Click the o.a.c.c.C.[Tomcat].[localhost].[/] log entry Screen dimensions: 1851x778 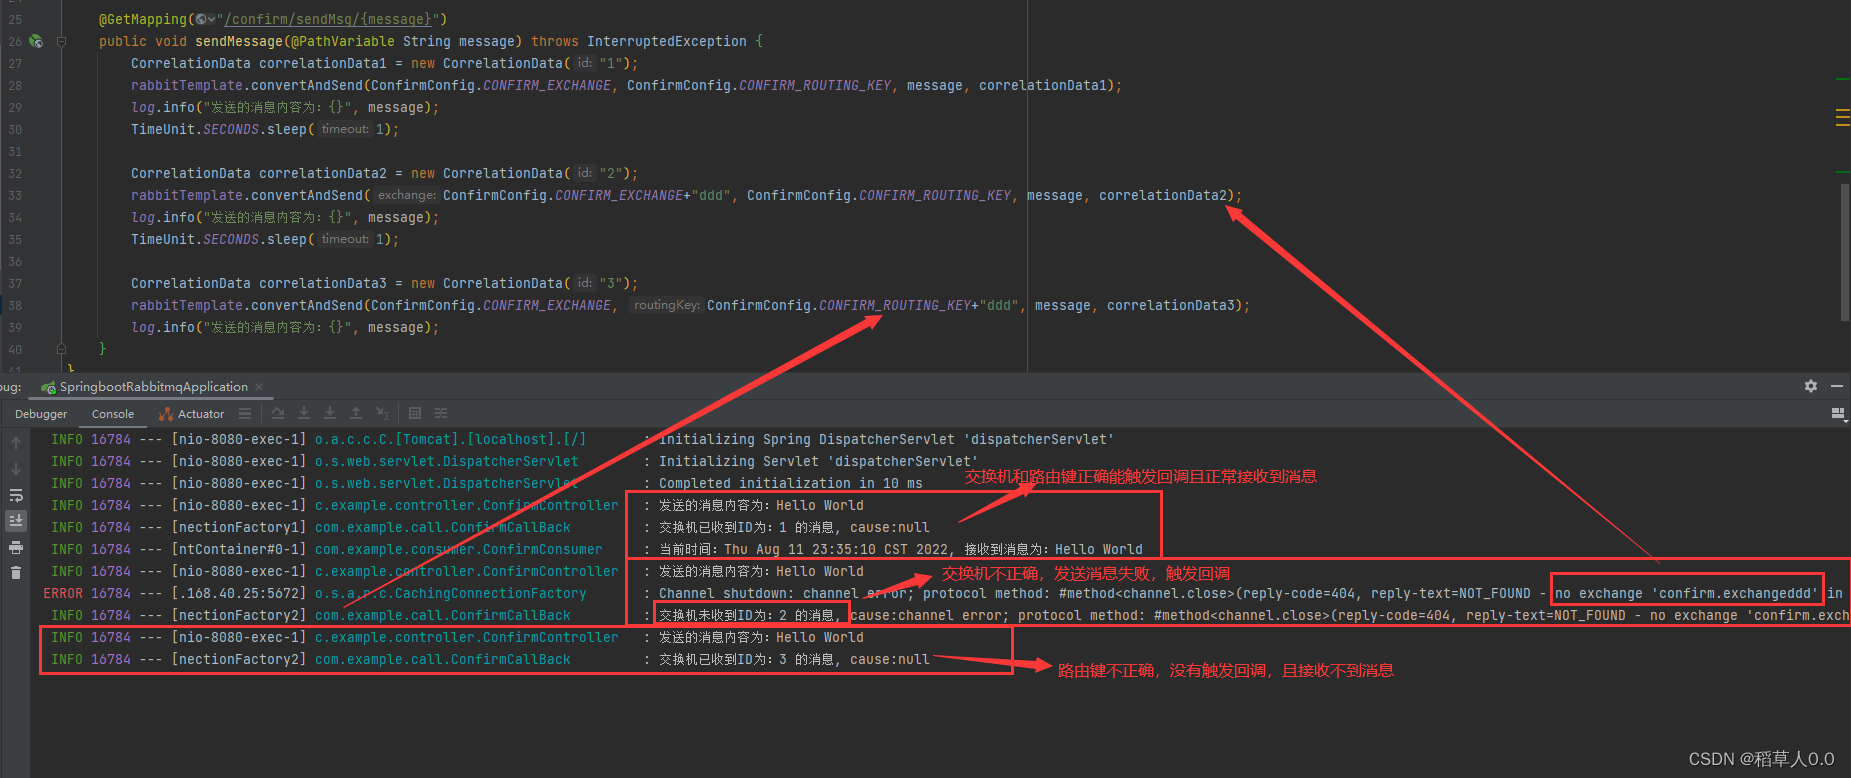[x=451, y=439]
